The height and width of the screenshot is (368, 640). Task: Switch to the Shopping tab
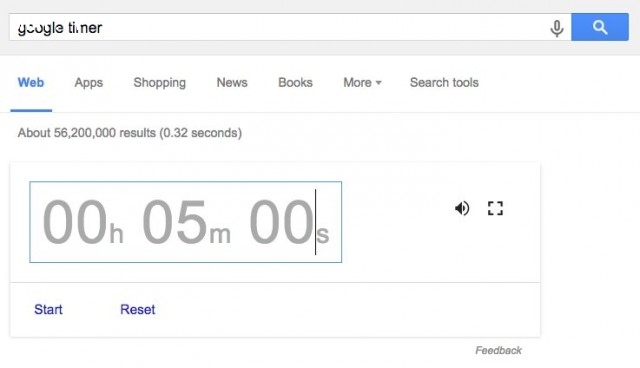(160, 83)
